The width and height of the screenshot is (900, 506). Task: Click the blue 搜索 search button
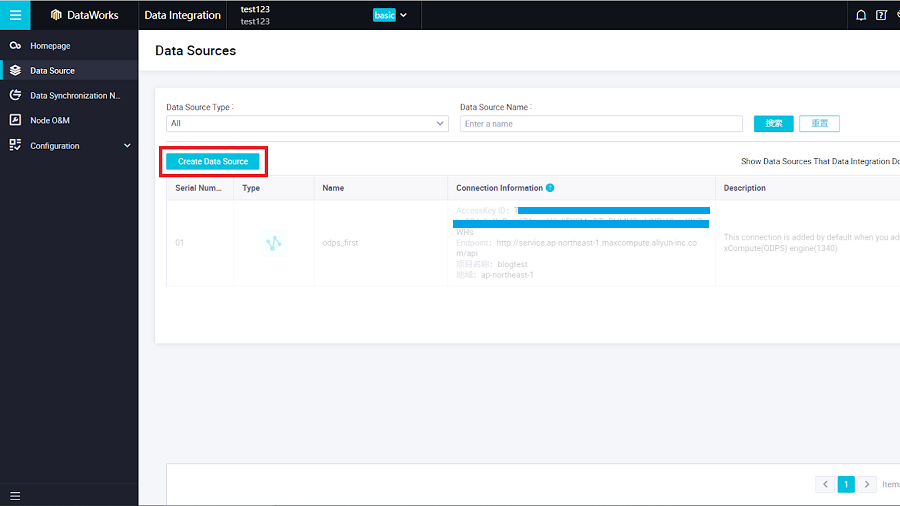[773, 124]
